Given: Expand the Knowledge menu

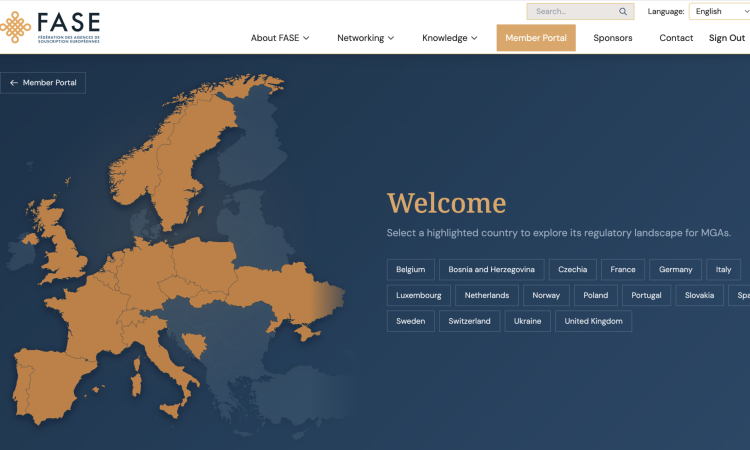Looking at the screenshot, I should pyautogui.click(x=450, y=38).
